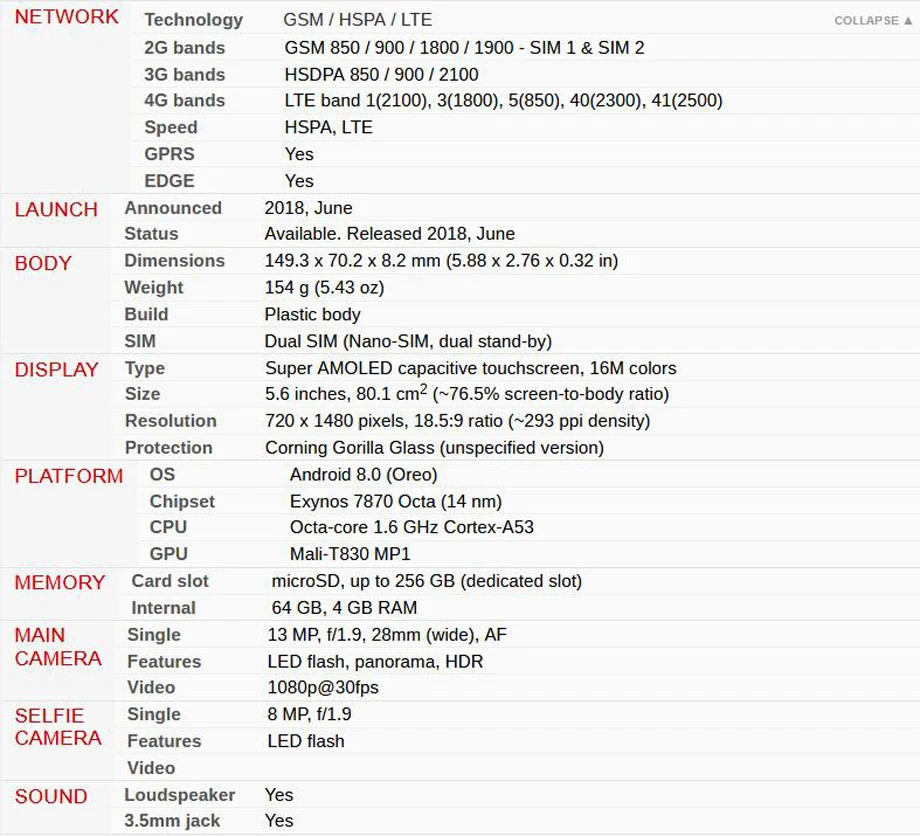Click the 4G bands label
The image size is (920, 836).
pyautogui.click(x=184, y=100)
